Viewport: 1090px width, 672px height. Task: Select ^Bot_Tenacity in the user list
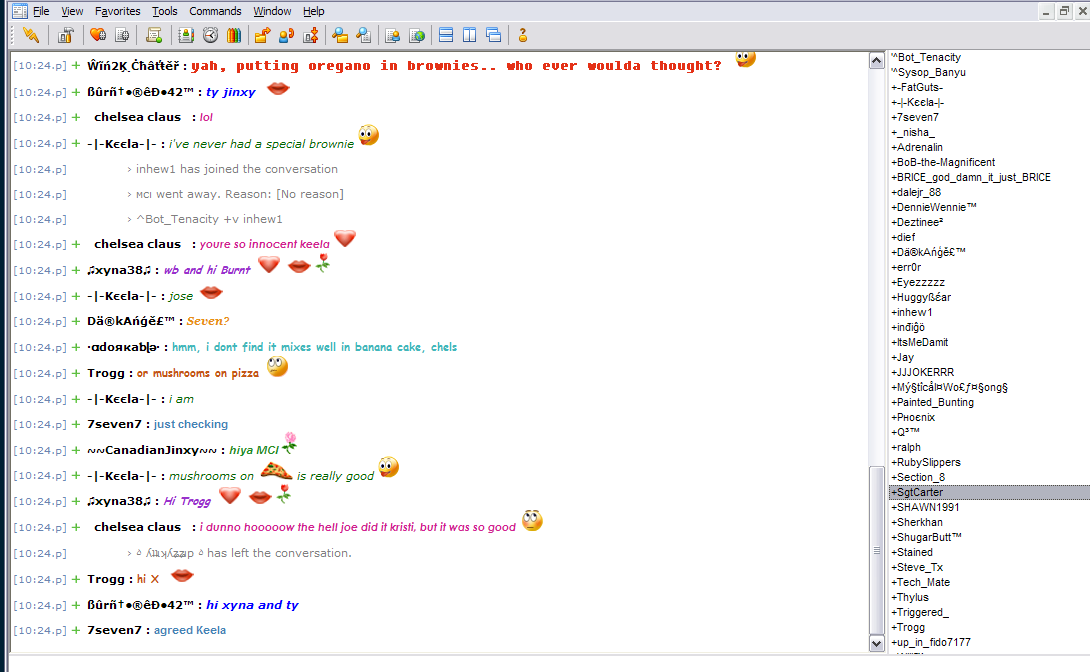(x=926, y=57)
